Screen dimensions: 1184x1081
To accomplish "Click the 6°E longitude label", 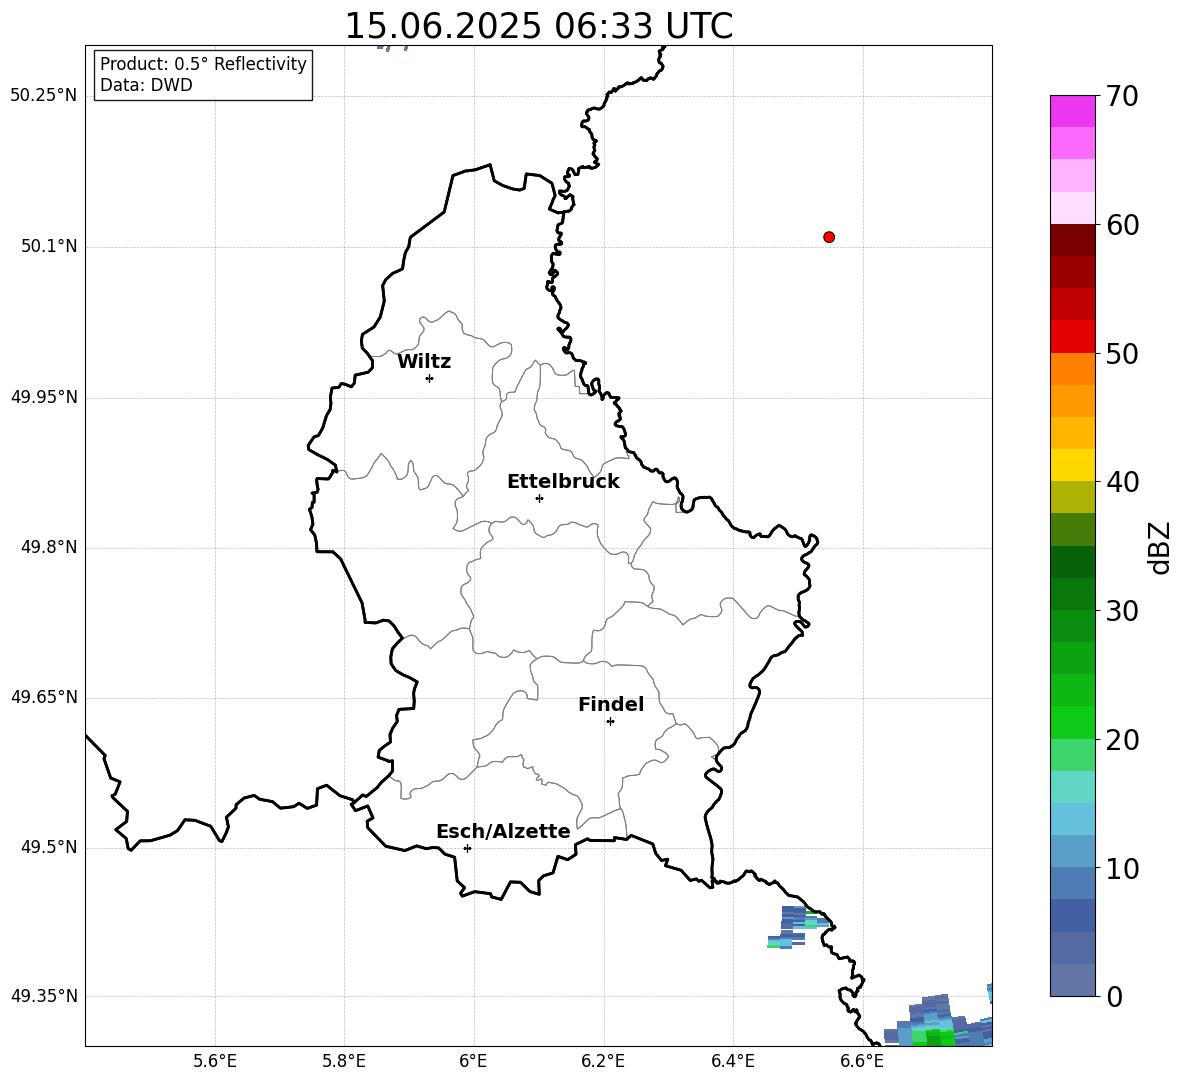I will tap(473, 1061).
